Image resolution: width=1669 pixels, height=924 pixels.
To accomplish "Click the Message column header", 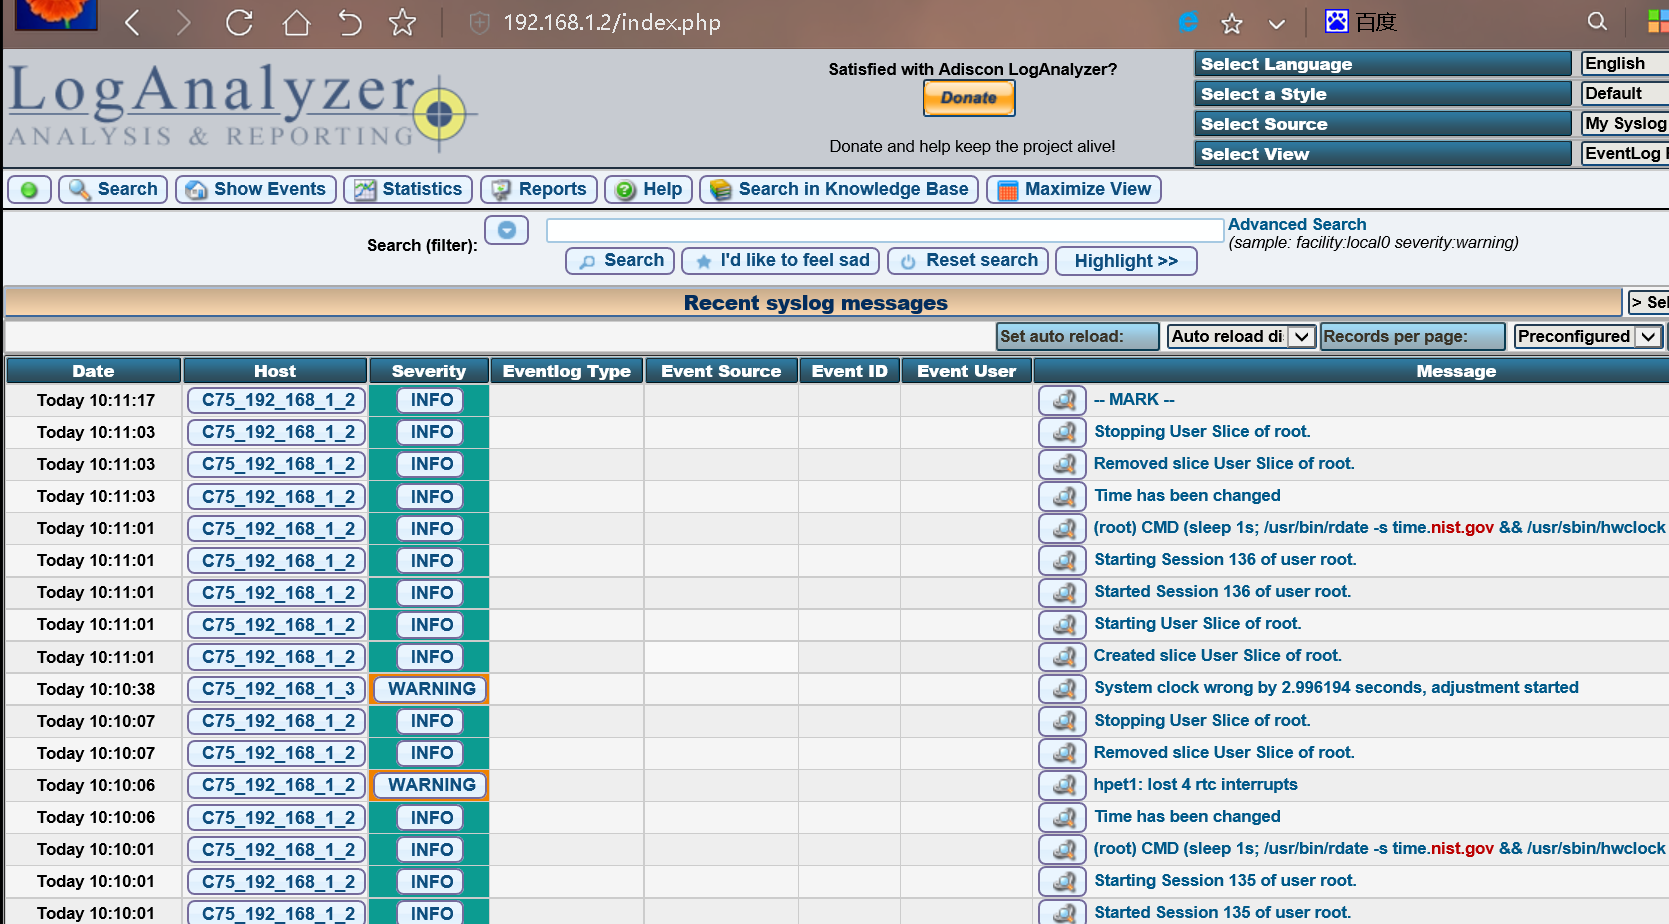I will [x=1455, y=371].
